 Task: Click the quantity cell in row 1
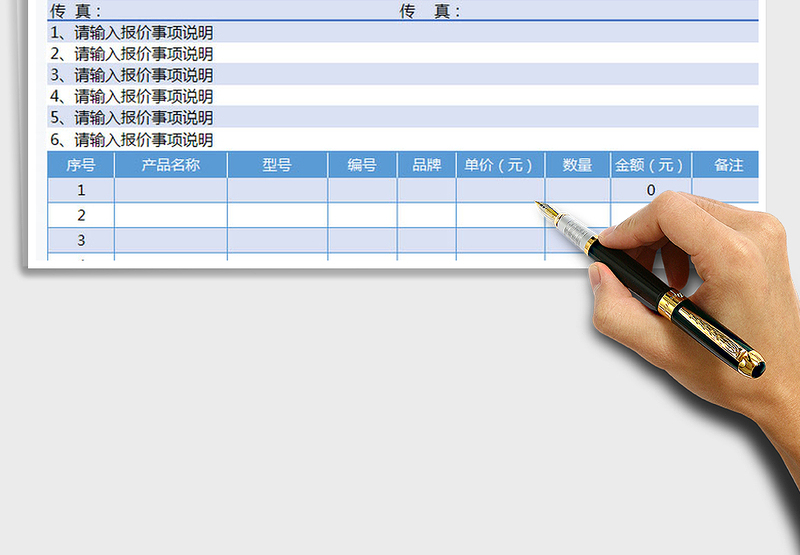tap(578, 190)
